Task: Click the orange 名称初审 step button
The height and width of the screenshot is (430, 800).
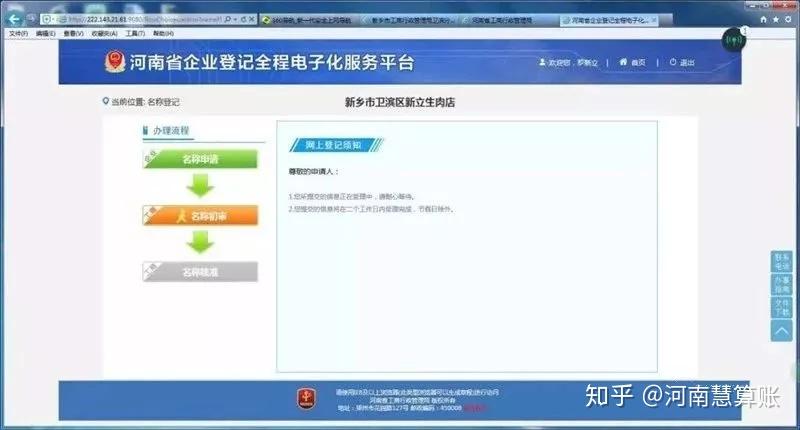Action: [200, 216]
